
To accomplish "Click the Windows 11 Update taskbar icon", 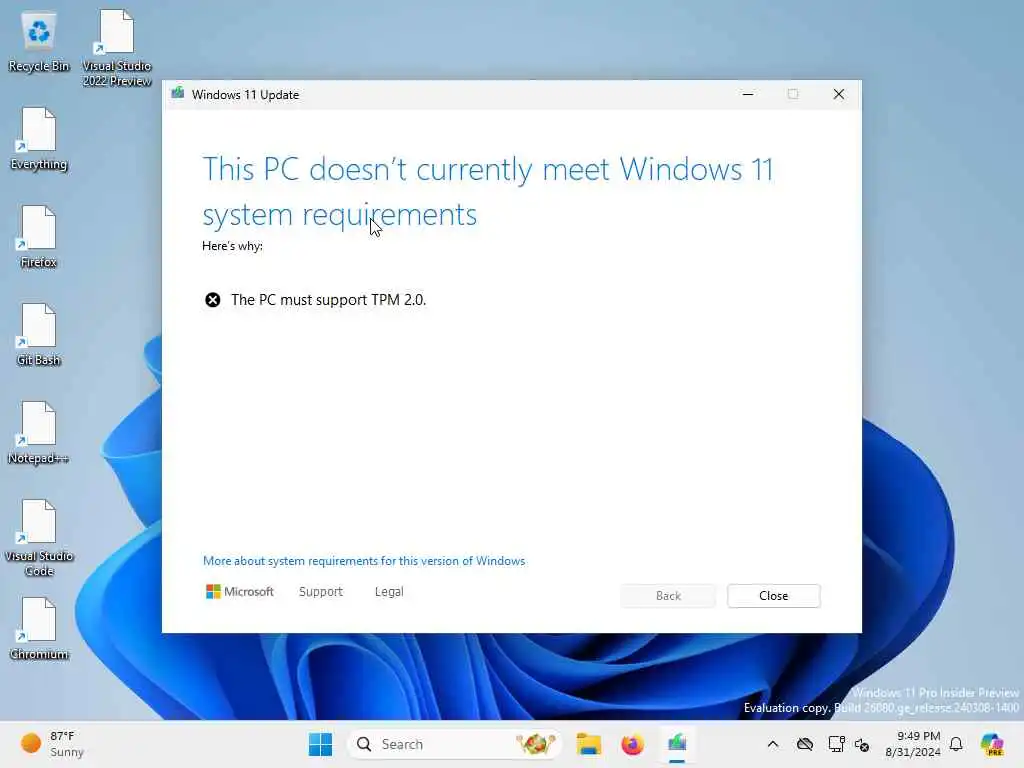I will click(x=677, y=744).
